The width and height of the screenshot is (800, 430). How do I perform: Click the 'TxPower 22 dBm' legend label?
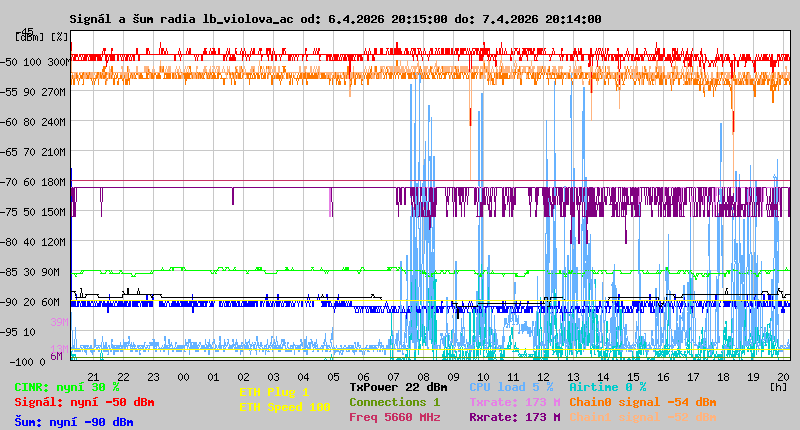[x=398, y=387]
